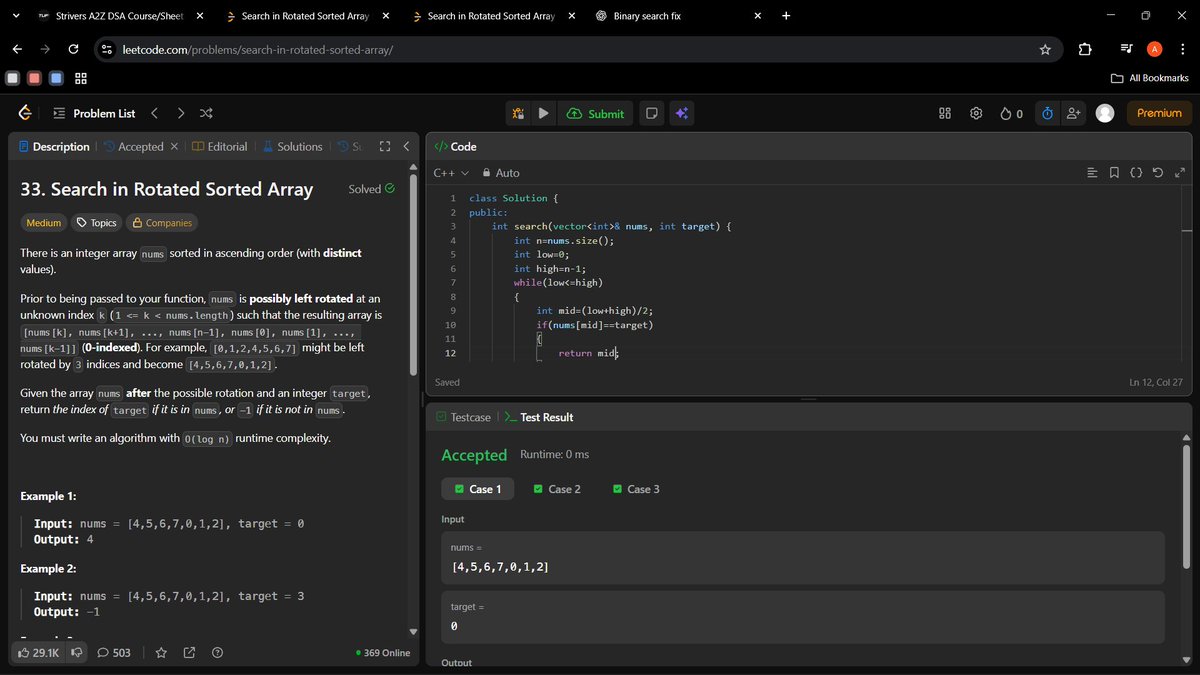Run the code with the play icon

[x=543, y=113]
